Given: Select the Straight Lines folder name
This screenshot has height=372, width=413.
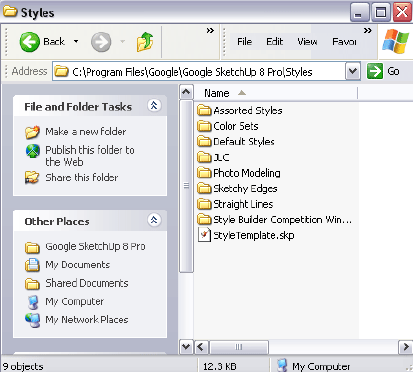Looking at the screenshot, I should (243, 204).
